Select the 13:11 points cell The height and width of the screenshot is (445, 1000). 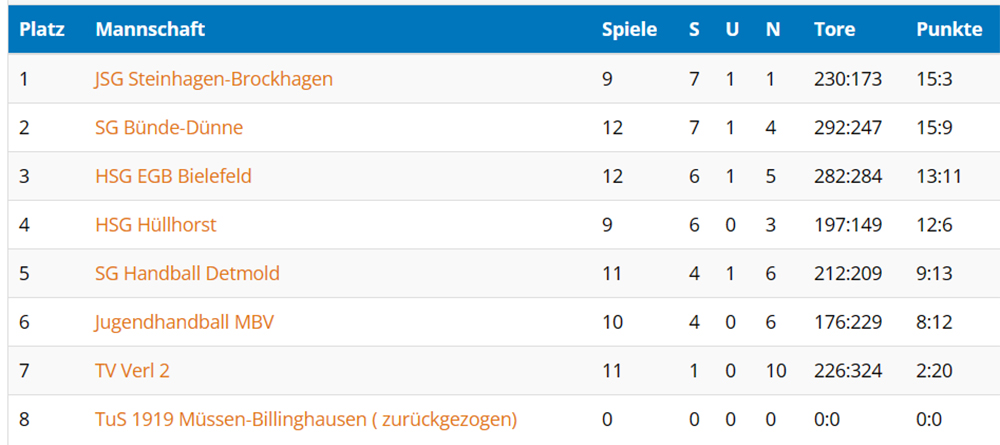(x=939, y=176)
